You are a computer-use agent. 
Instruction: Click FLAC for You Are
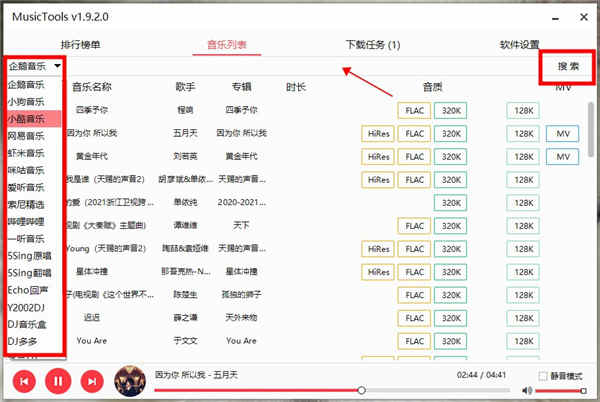(x=414, y=341)
